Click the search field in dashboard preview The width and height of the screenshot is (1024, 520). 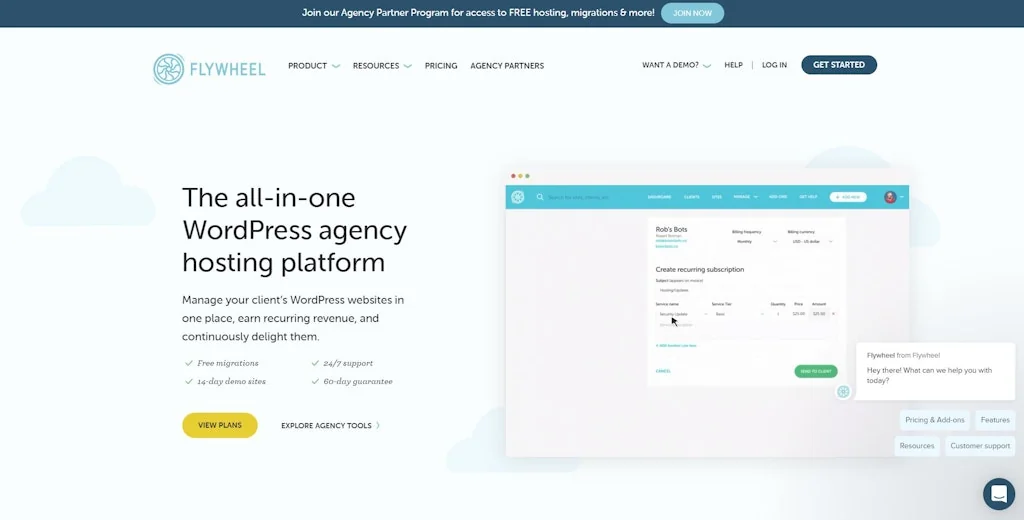click(580, 197)
